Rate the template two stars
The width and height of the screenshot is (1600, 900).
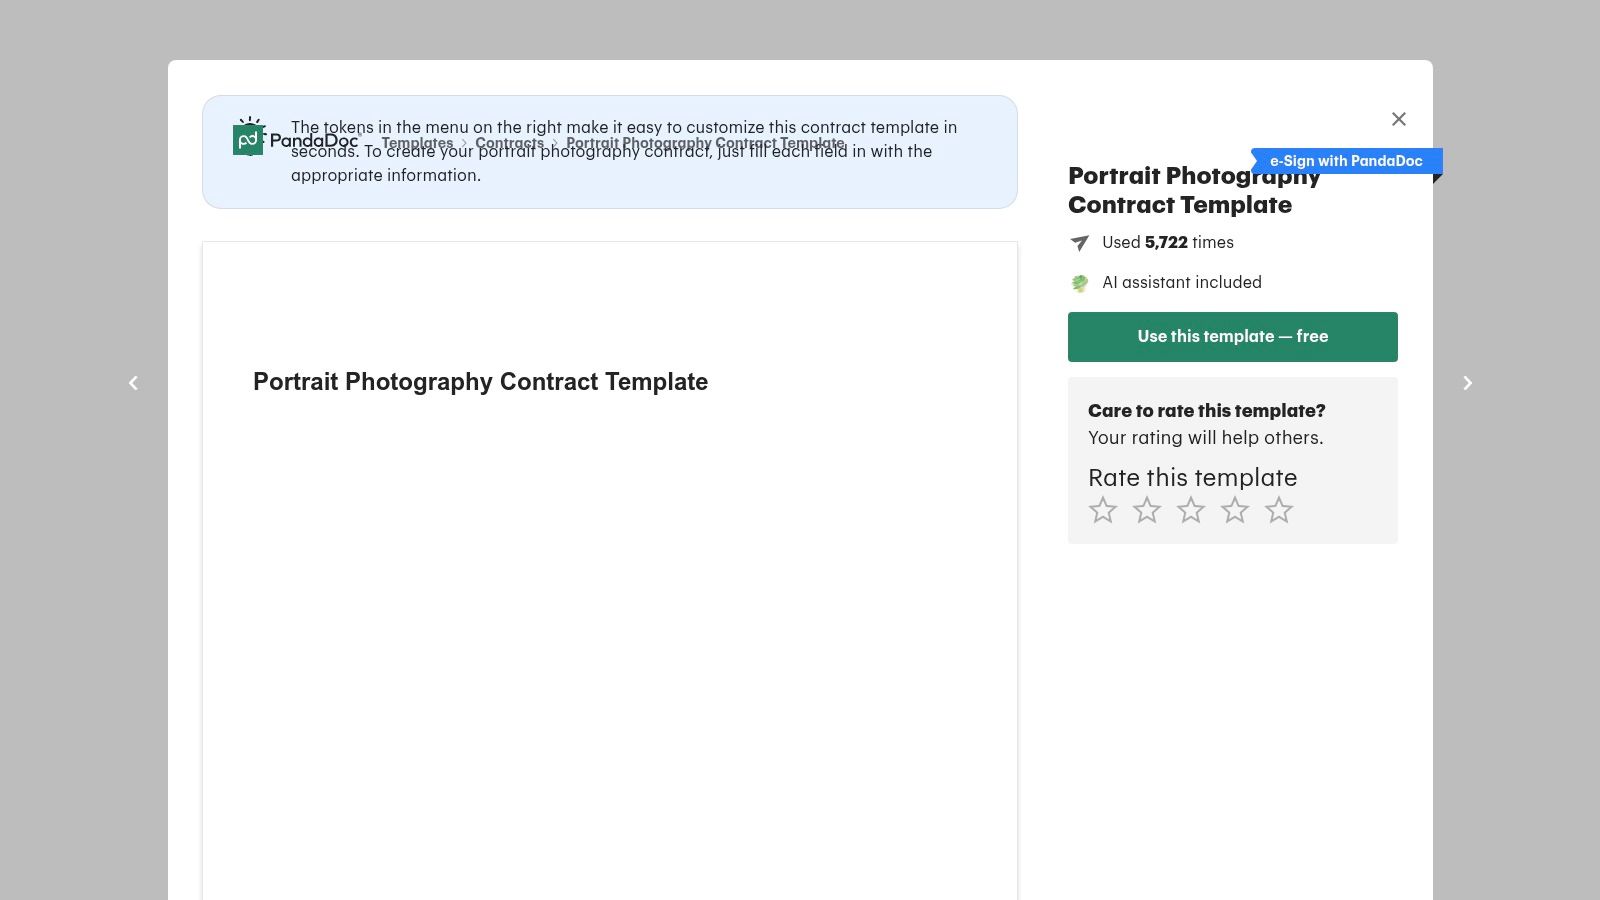(x=1147, y=510)
